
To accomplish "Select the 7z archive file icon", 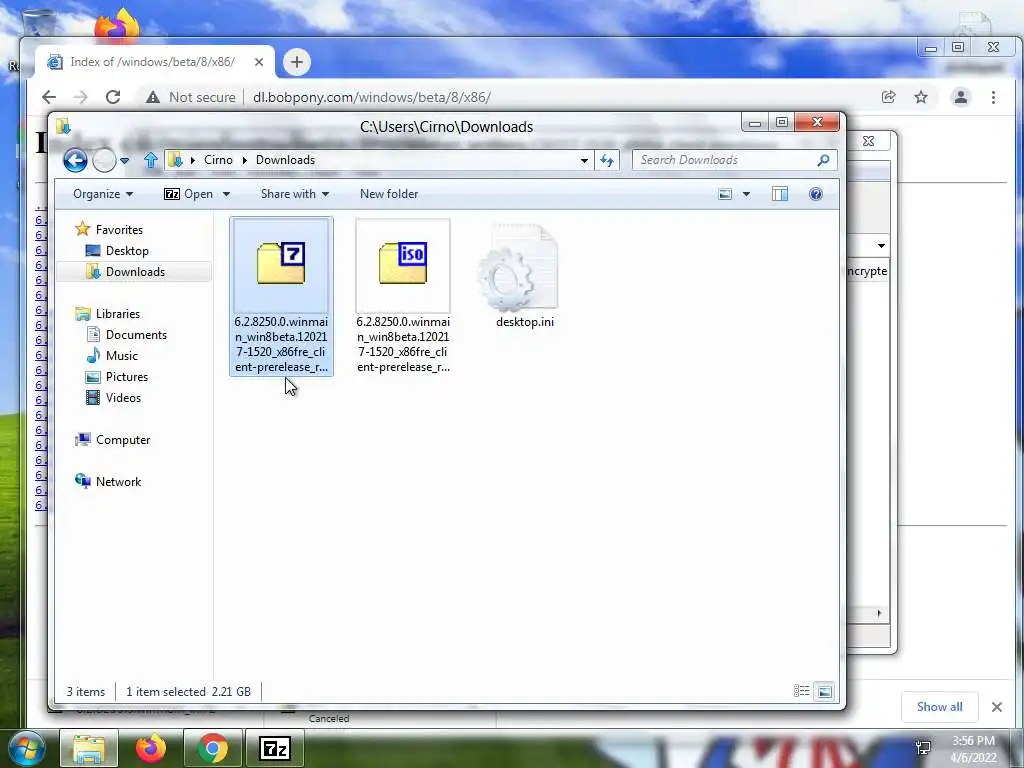I will pyautogui.click(x=281, y=263).
